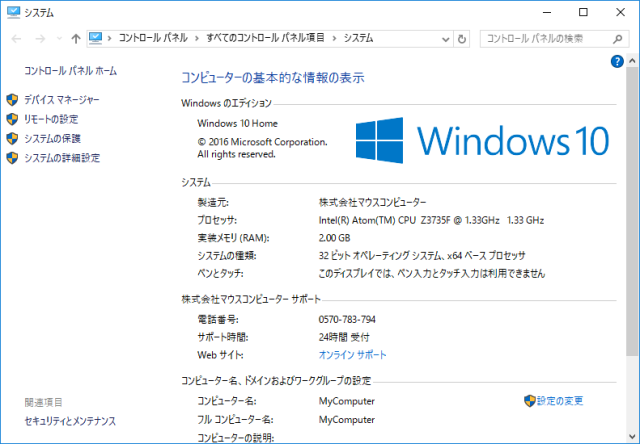
Task: Click MyComputer beside フル コンピューター名
Action: click(347, 420)
